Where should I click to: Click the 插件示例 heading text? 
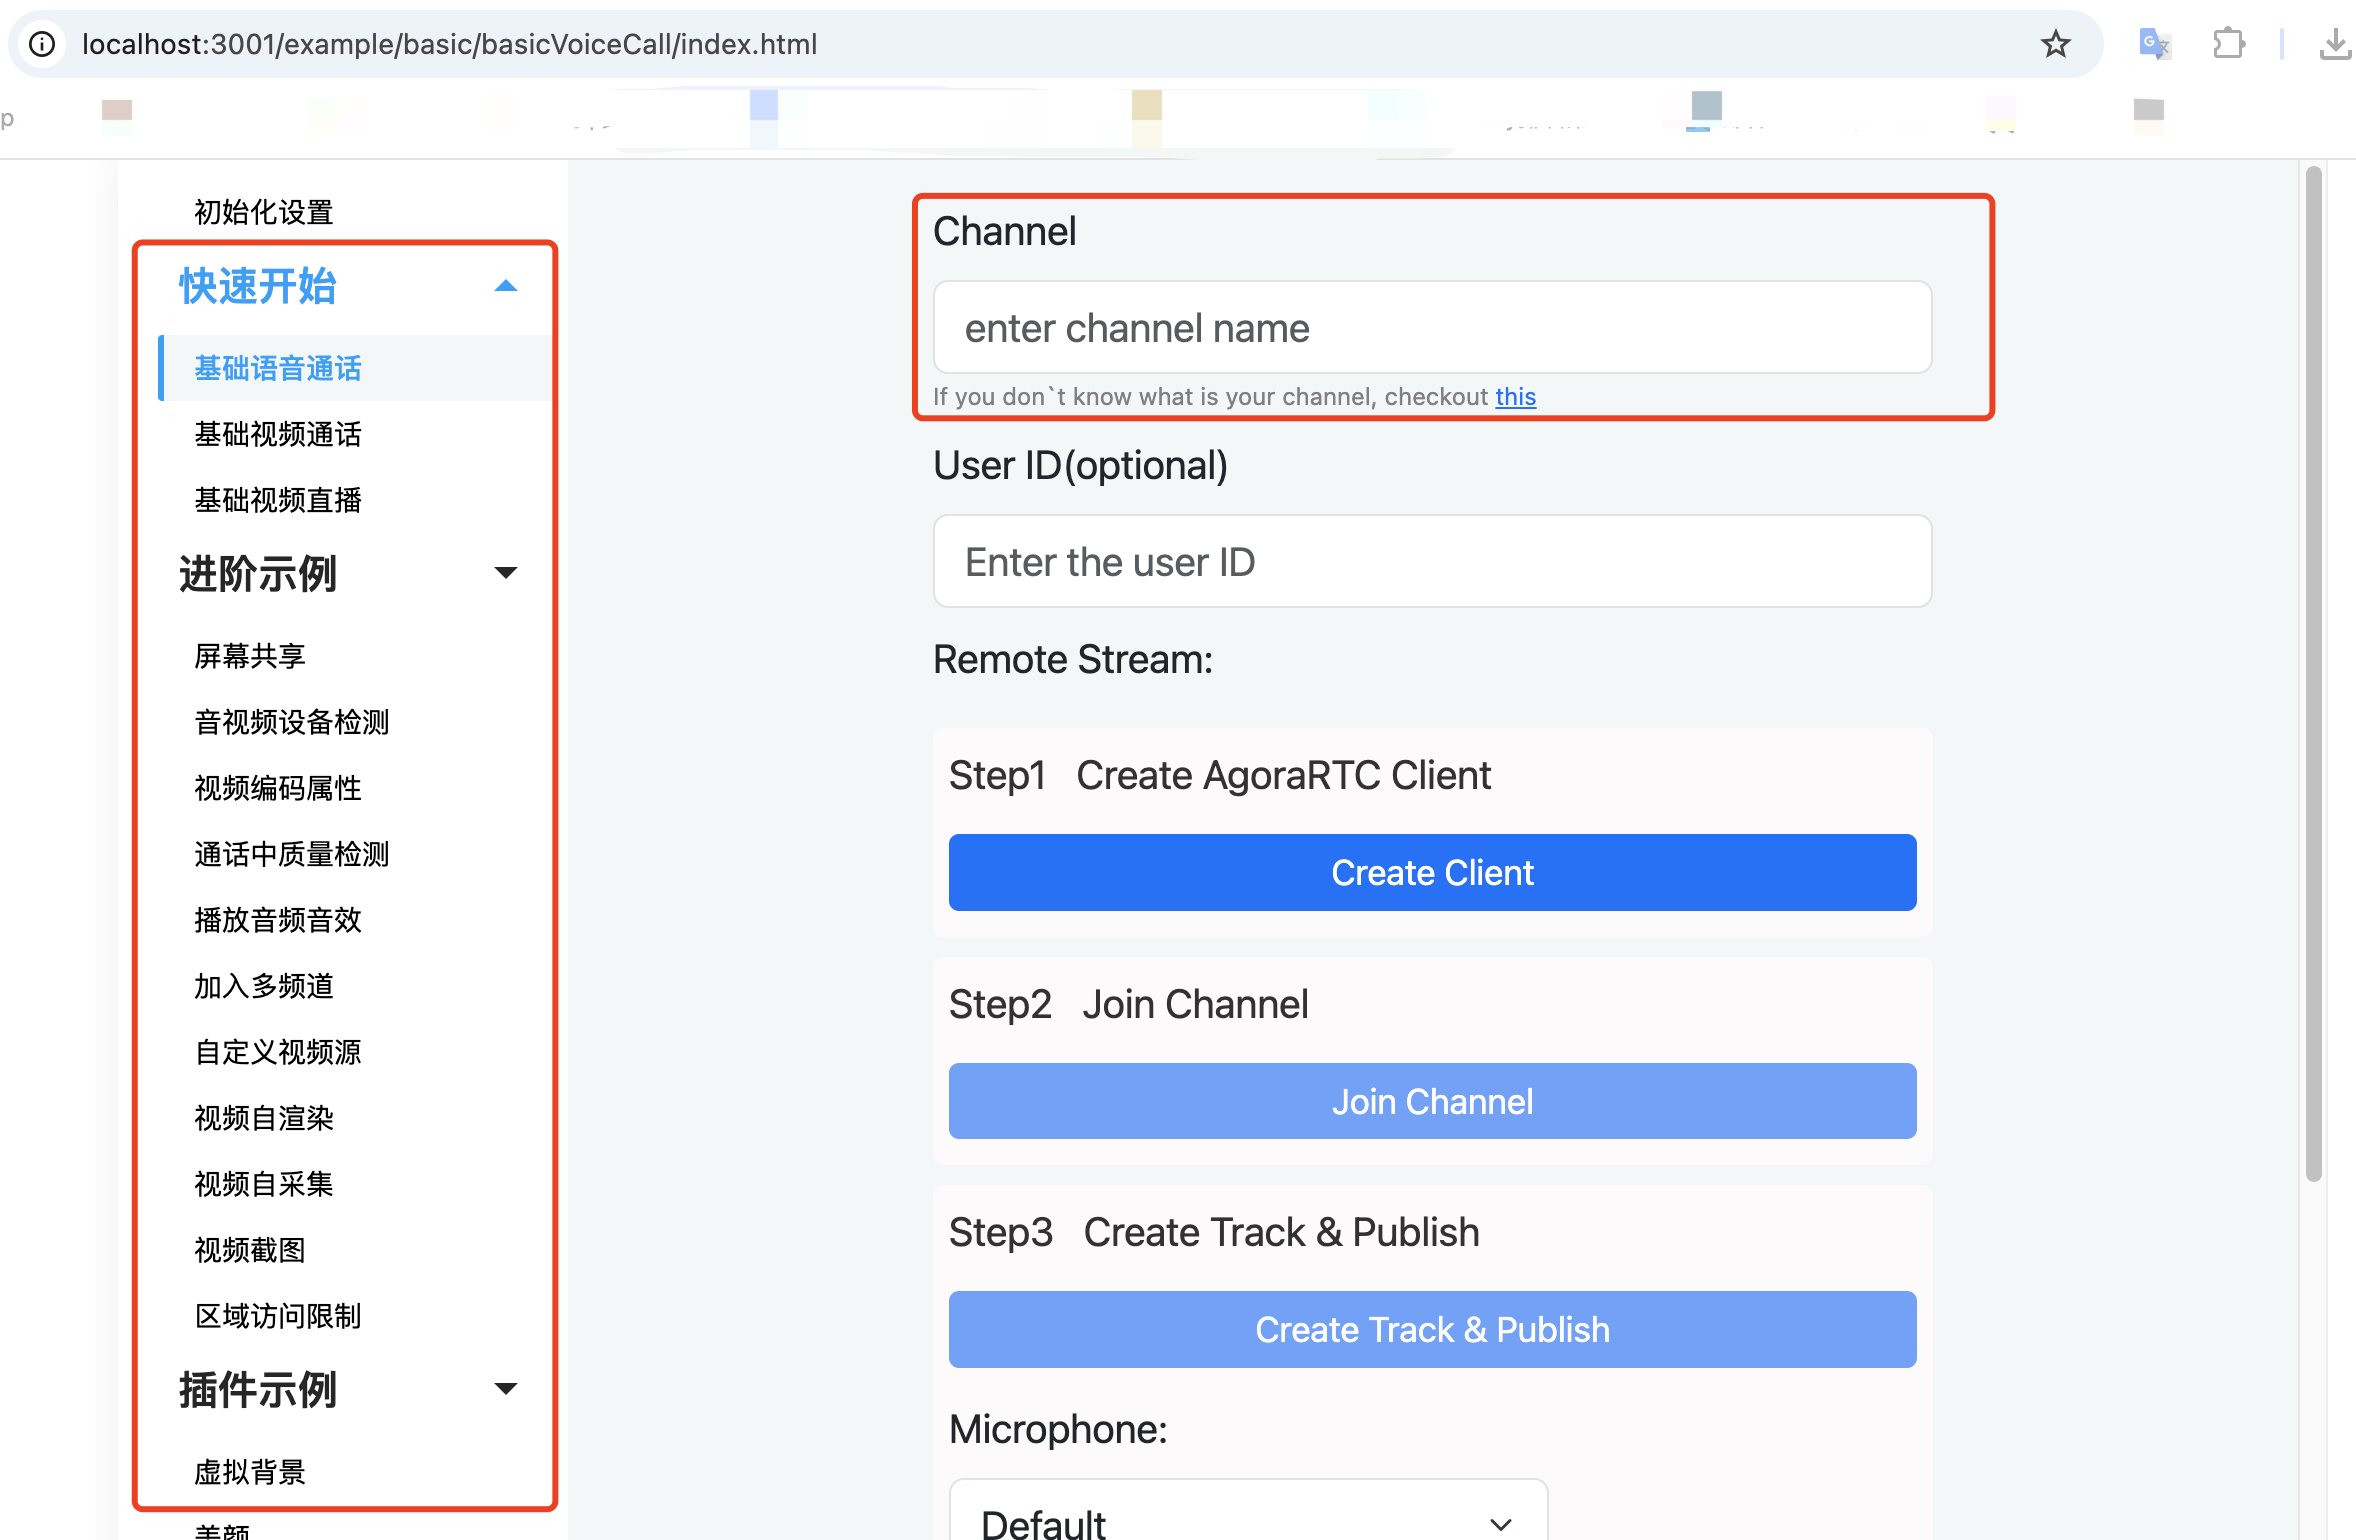258,1390
